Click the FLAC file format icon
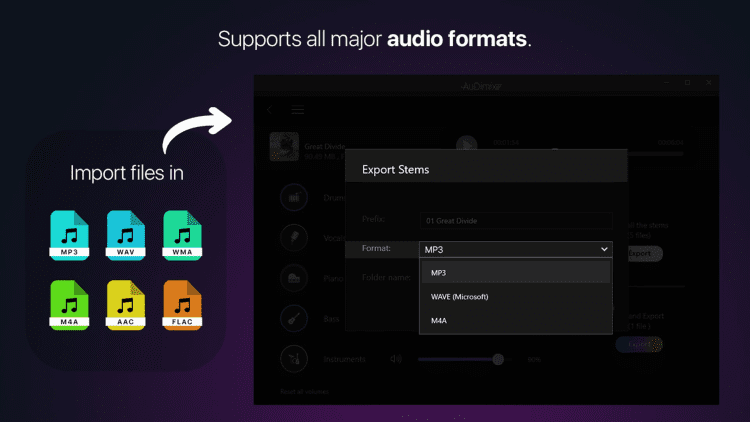Viewport: 750px width, 422px height. pyautogui.click(x=182, y=305)
